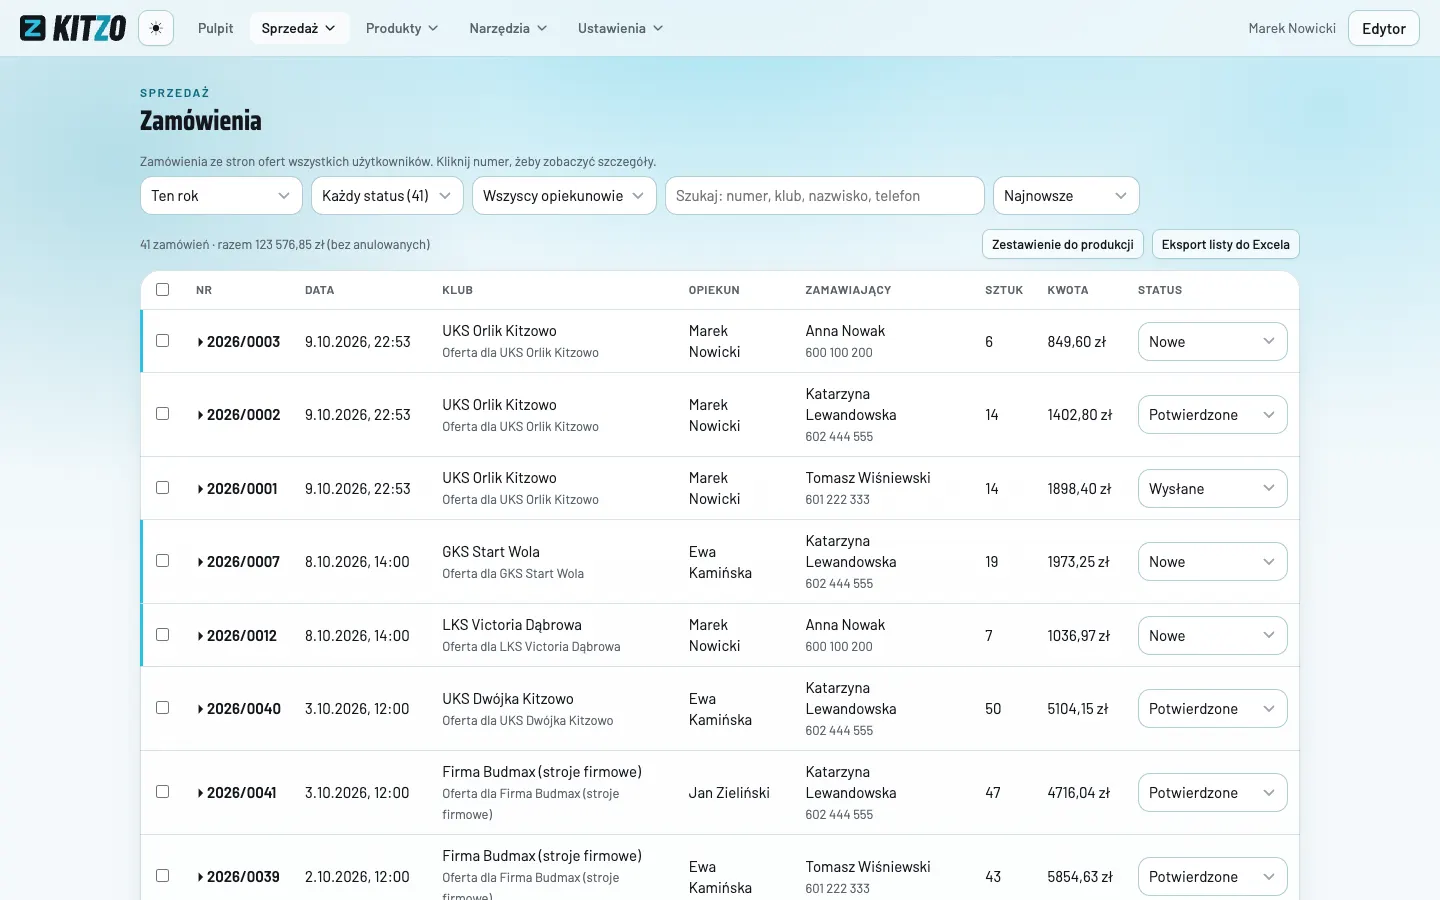
Task: Expand order 2026/0007 details triangle
Action: coord(200,562)
